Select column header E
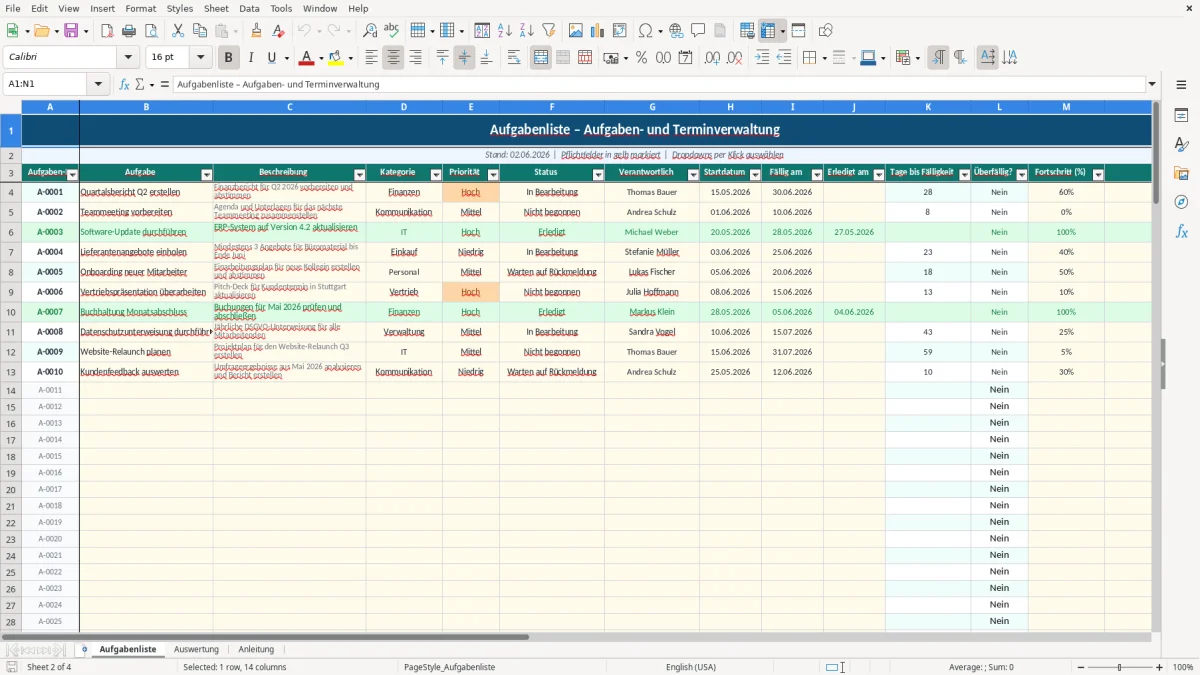 (x=471, y=107)
